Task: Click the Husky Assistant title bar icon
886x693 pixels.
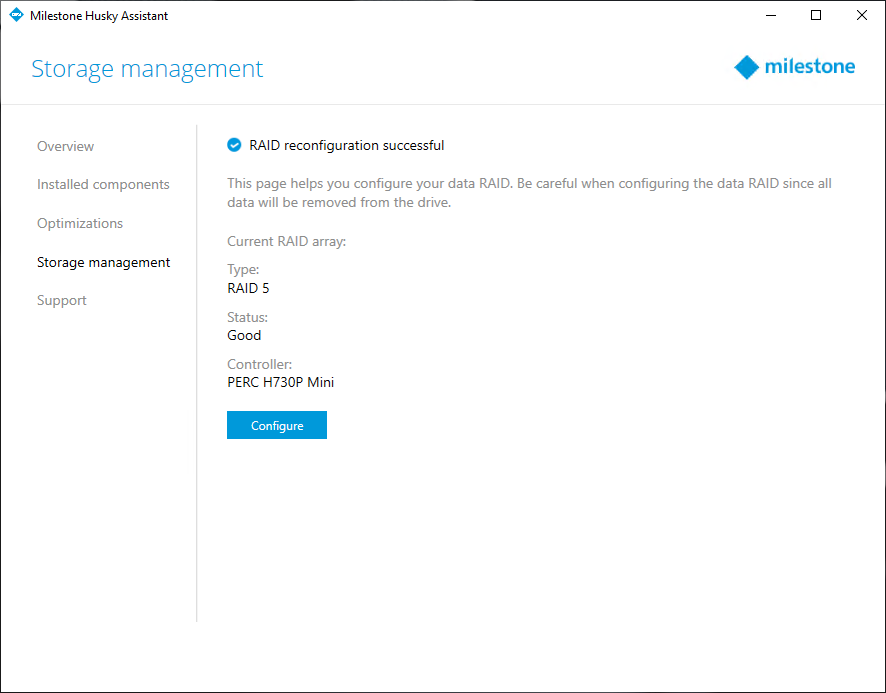Action: (16, 15)
